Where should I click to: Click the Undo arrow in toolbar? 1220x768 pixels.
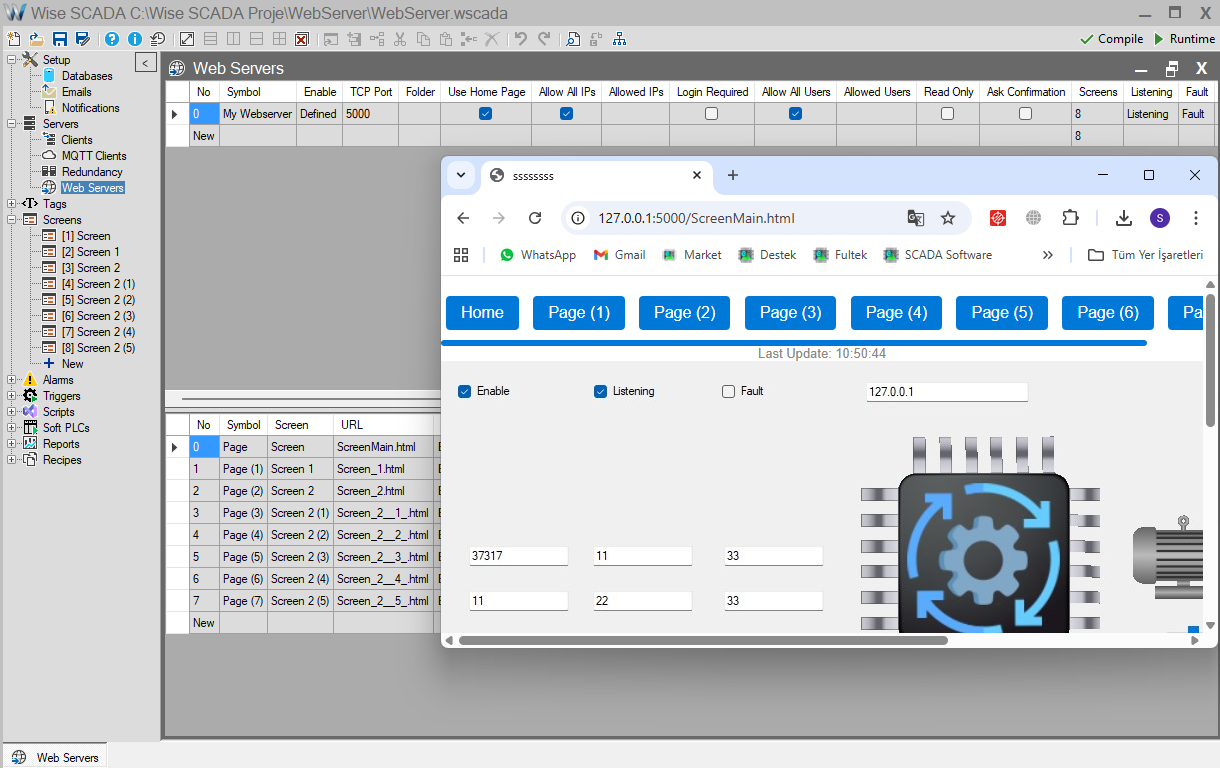tap(520, 39)
